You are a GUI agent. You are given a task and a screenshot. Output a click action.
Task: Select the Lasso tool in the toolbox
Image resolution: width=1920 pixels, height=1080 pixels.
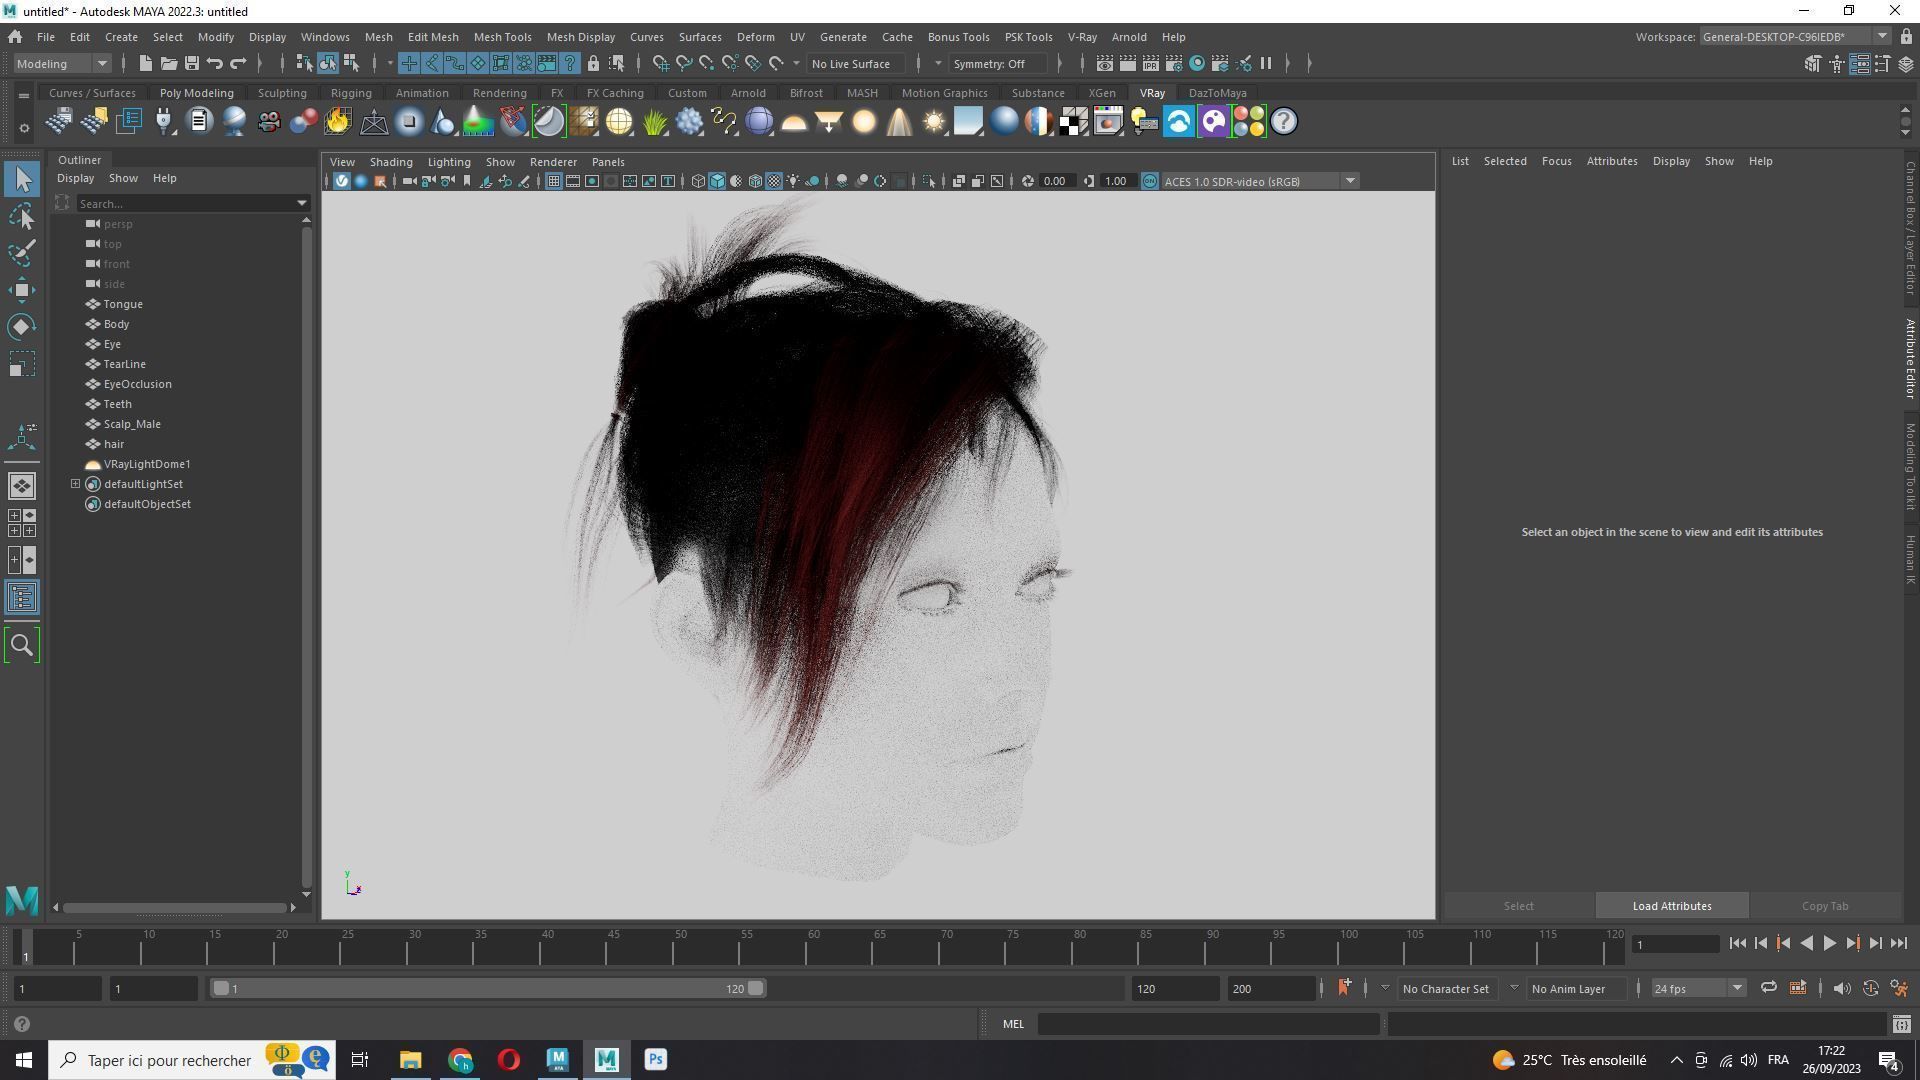coord(22,216)
